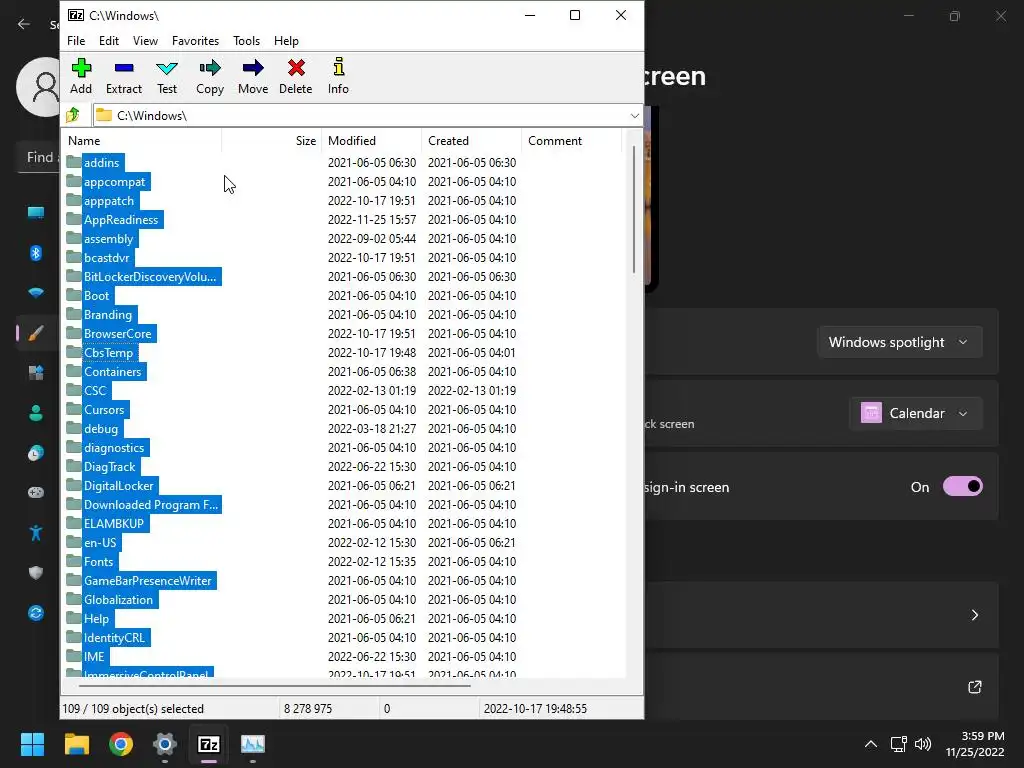1024x768 pixels.
Task: Select the appcompat folder
Action: pyautogui.click(x=114, y=182)
